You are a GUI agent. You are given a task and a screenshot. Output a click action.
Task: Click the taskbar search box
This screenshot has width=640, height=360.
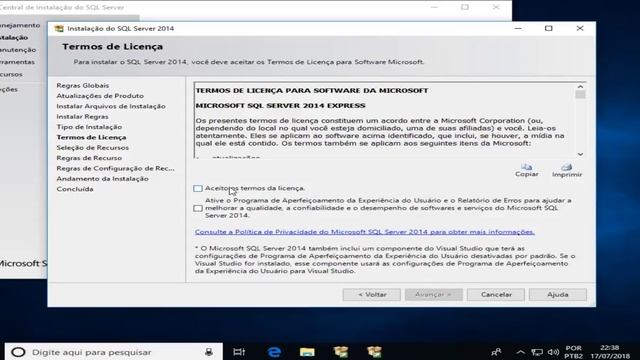(114, 352)
